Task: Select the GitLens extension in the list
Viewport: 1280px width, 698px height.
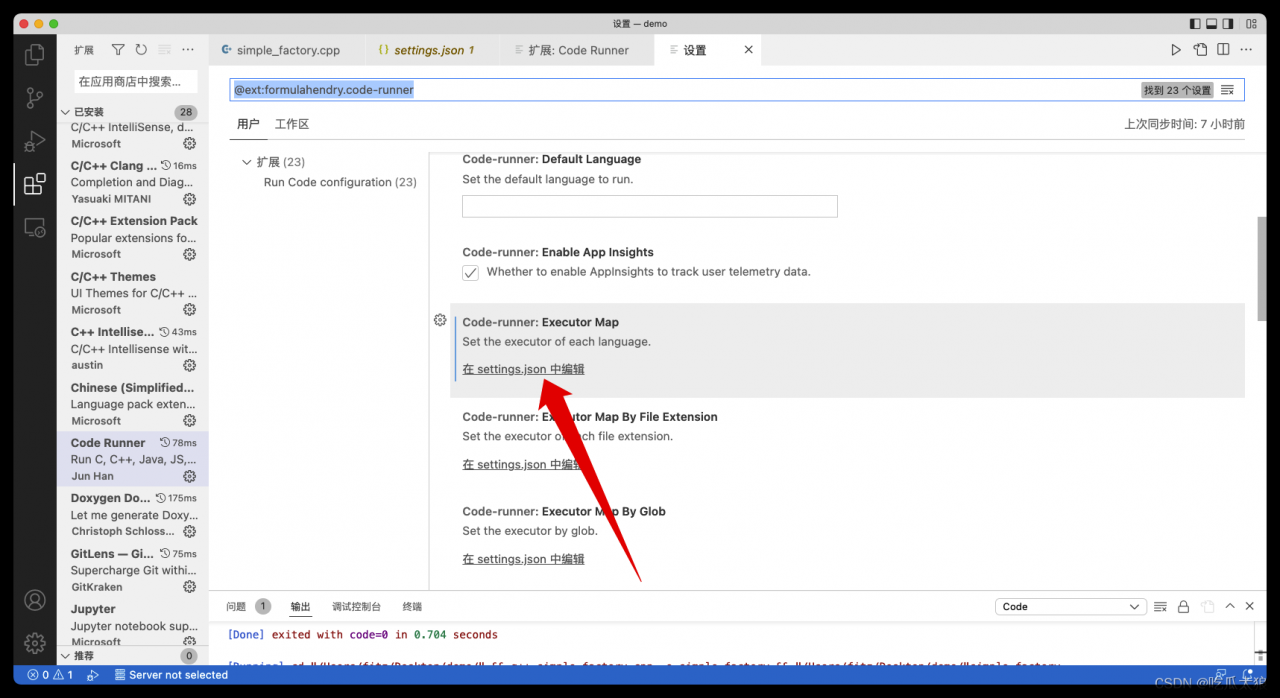Action: pos(133,570)
